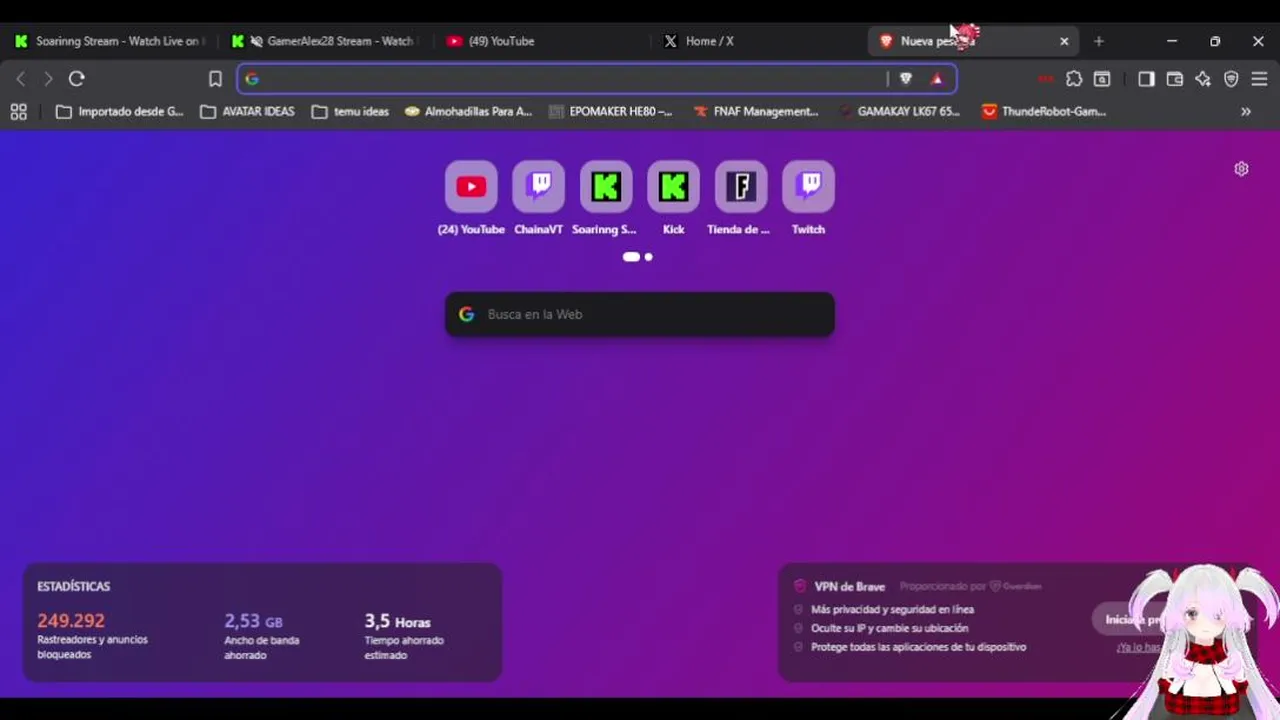Open the ChainaVT Twitch shortcut tile
The width and height of the screenshot is (1280, 720).
(x=538, y=187)
